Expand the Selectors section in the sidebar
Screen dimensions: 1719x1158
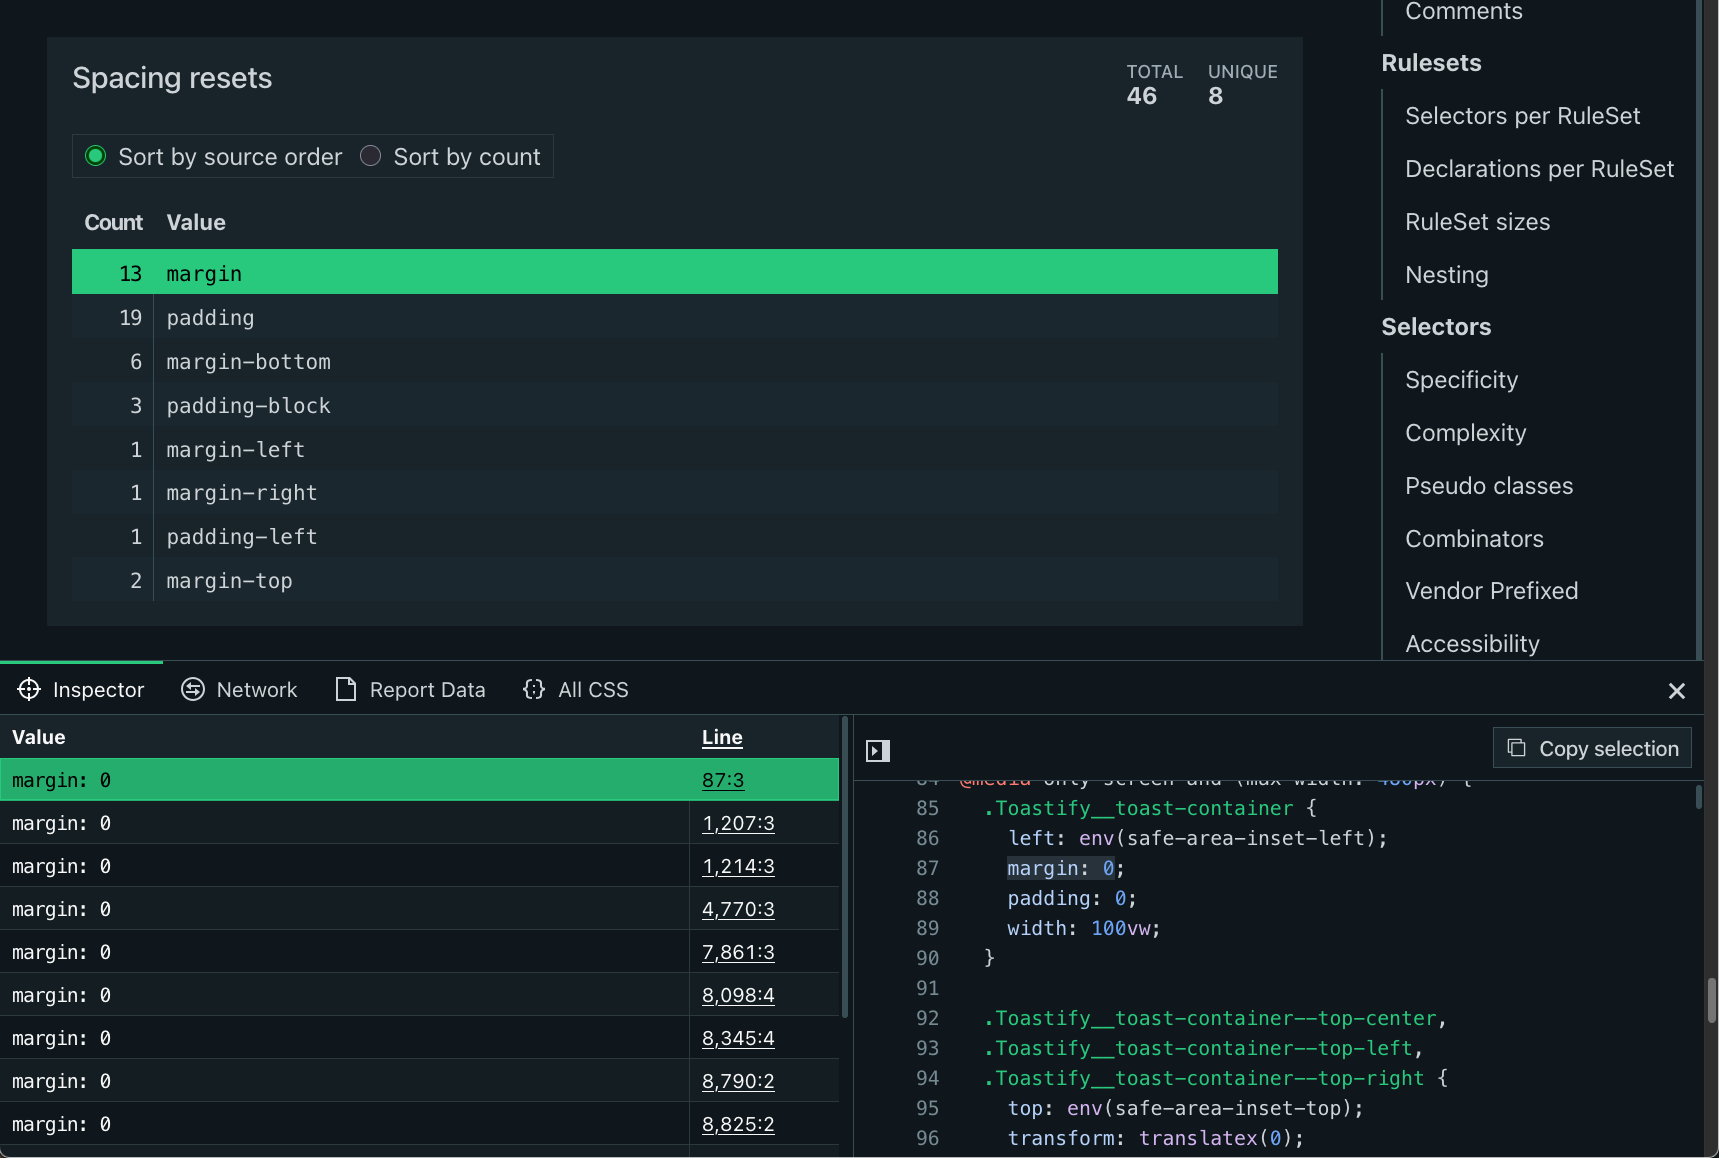click(x=1436, y=326)
